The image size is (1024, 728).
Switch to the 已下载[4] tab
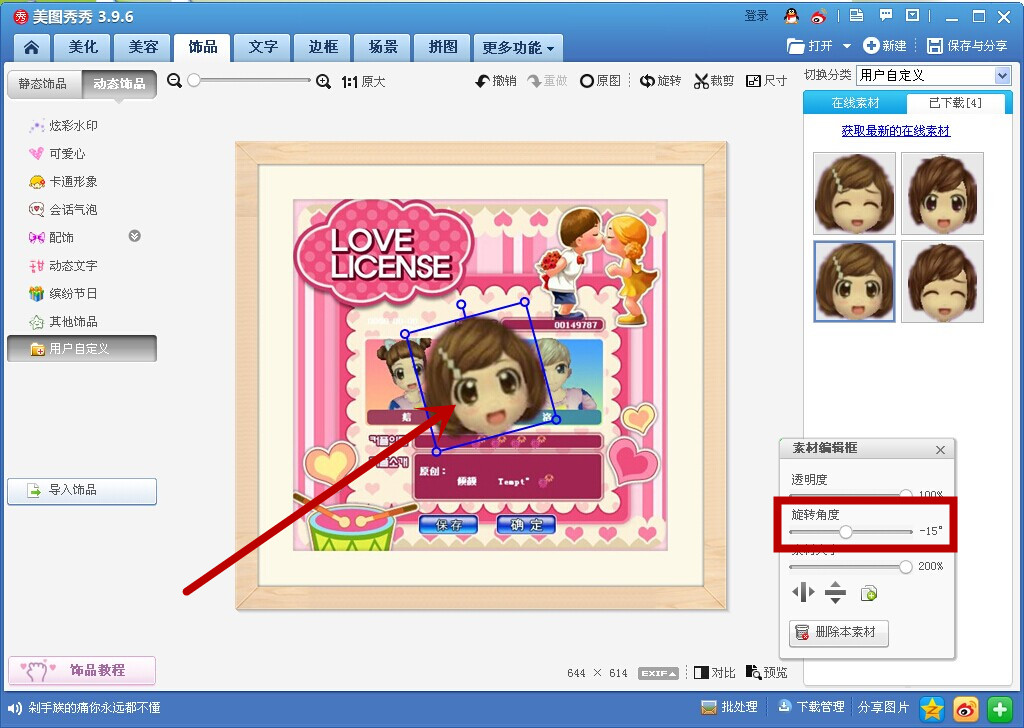pos(955,103)
